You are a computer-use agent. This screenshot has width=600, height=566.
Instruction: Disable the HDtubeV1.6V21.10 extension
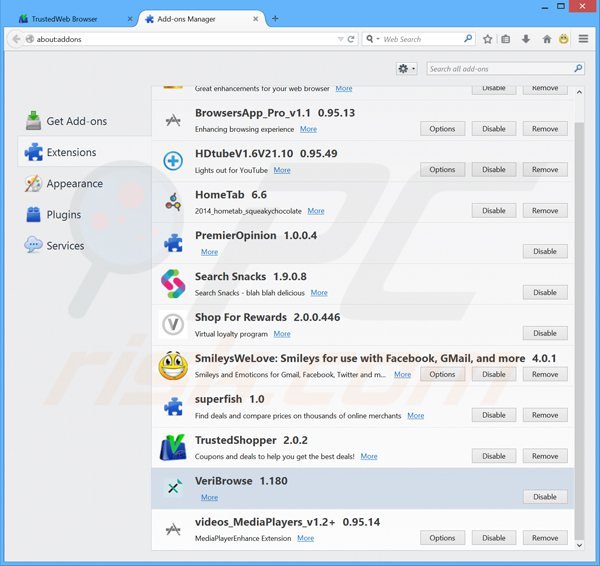click(x=494, y=170)
